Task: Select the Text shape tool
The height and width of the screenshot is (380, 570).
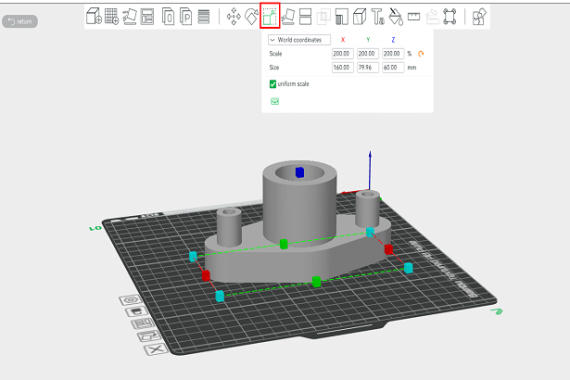Action: (378, 16)
